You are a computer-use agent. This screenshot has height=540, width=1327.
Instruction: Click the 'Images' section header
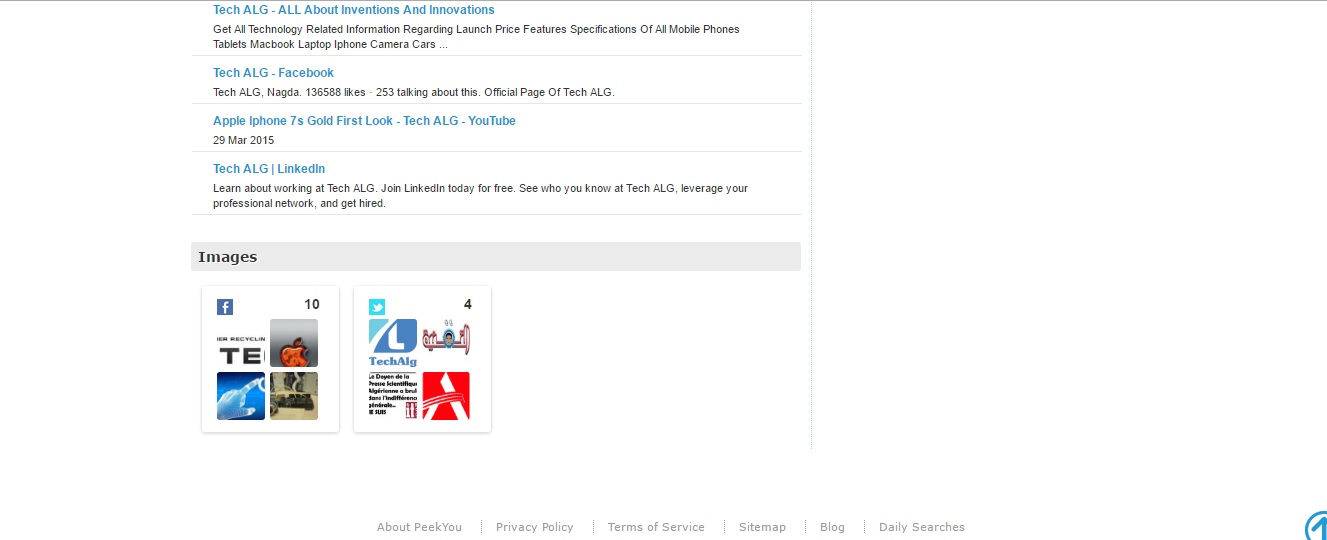(x=496, y=256)
